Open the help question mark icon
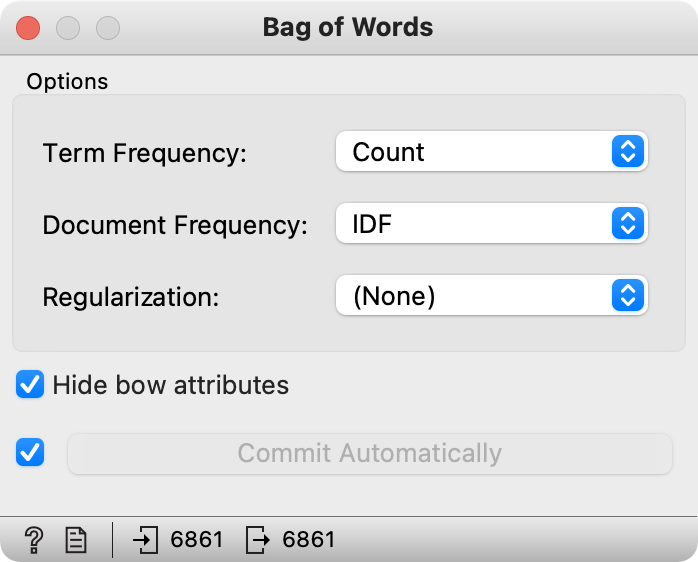Viewport: 698px width, 562px height. pyautogui.click(x=35, y=540)
